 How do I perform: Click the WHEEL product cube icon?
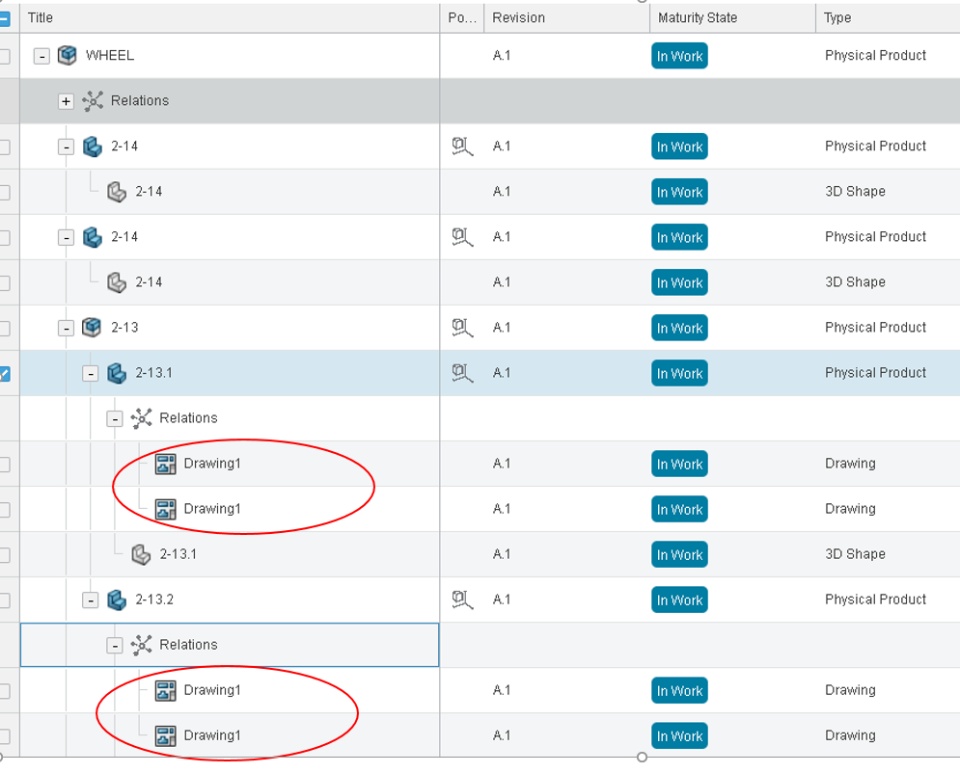point(67,55)
